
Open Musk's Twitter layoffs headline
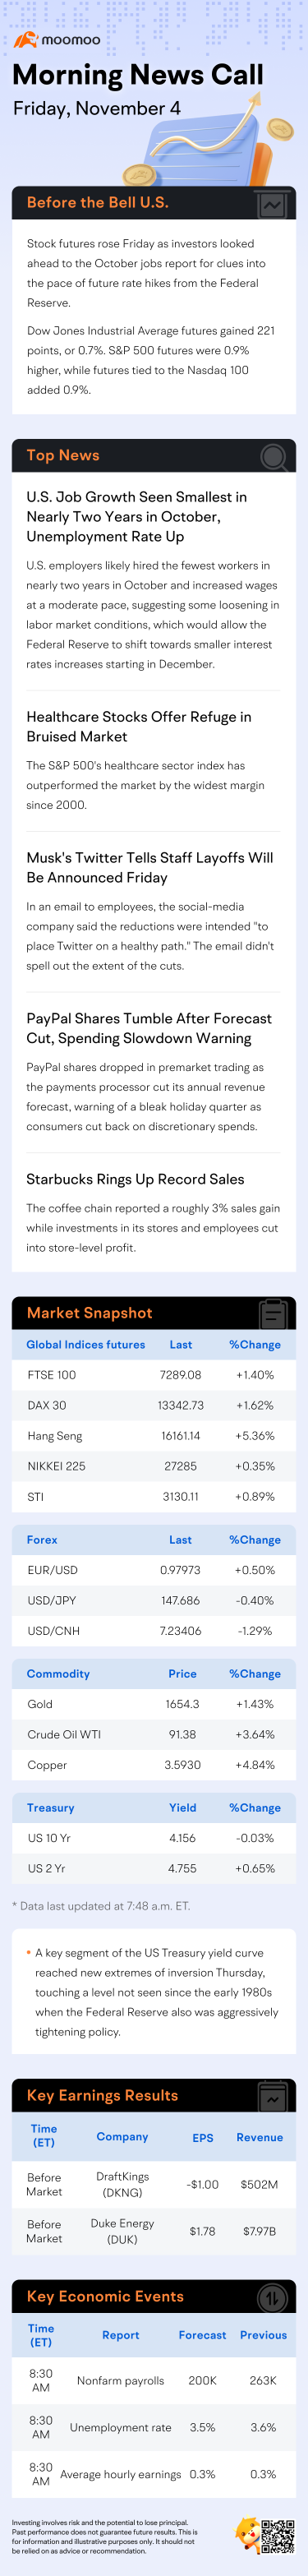pyautogui.click(x=150, y=868)
